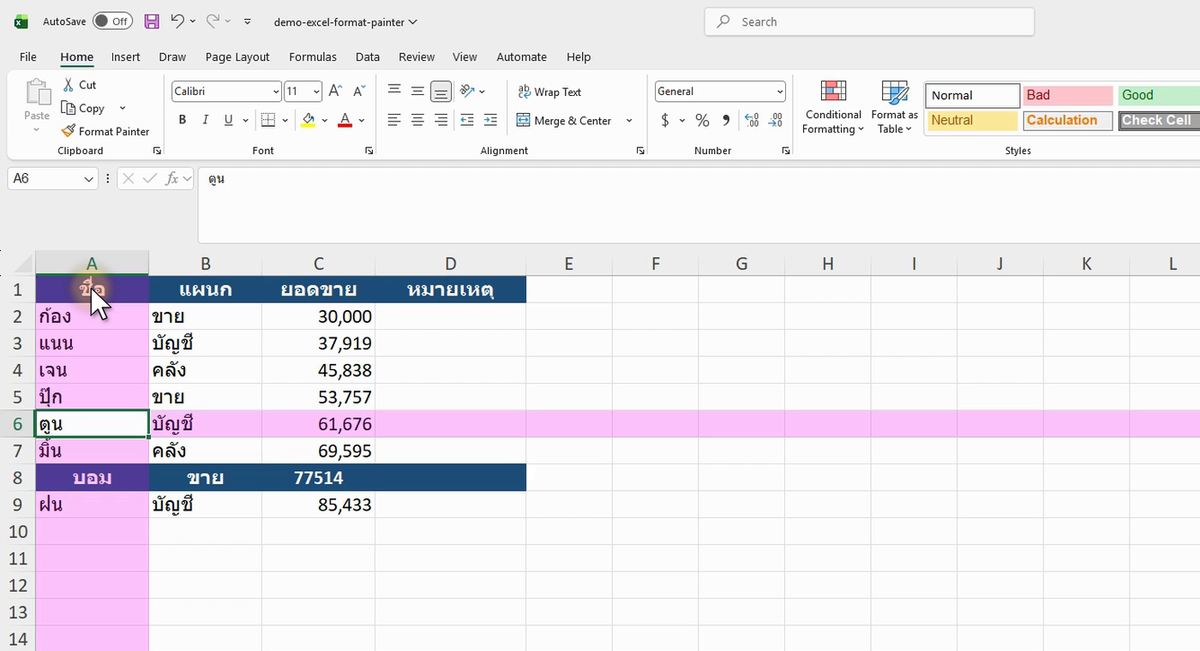The width and height of the screenshot is (1200, 651).
Task: Click Decrease Decimal button
Action: point(775,120)
